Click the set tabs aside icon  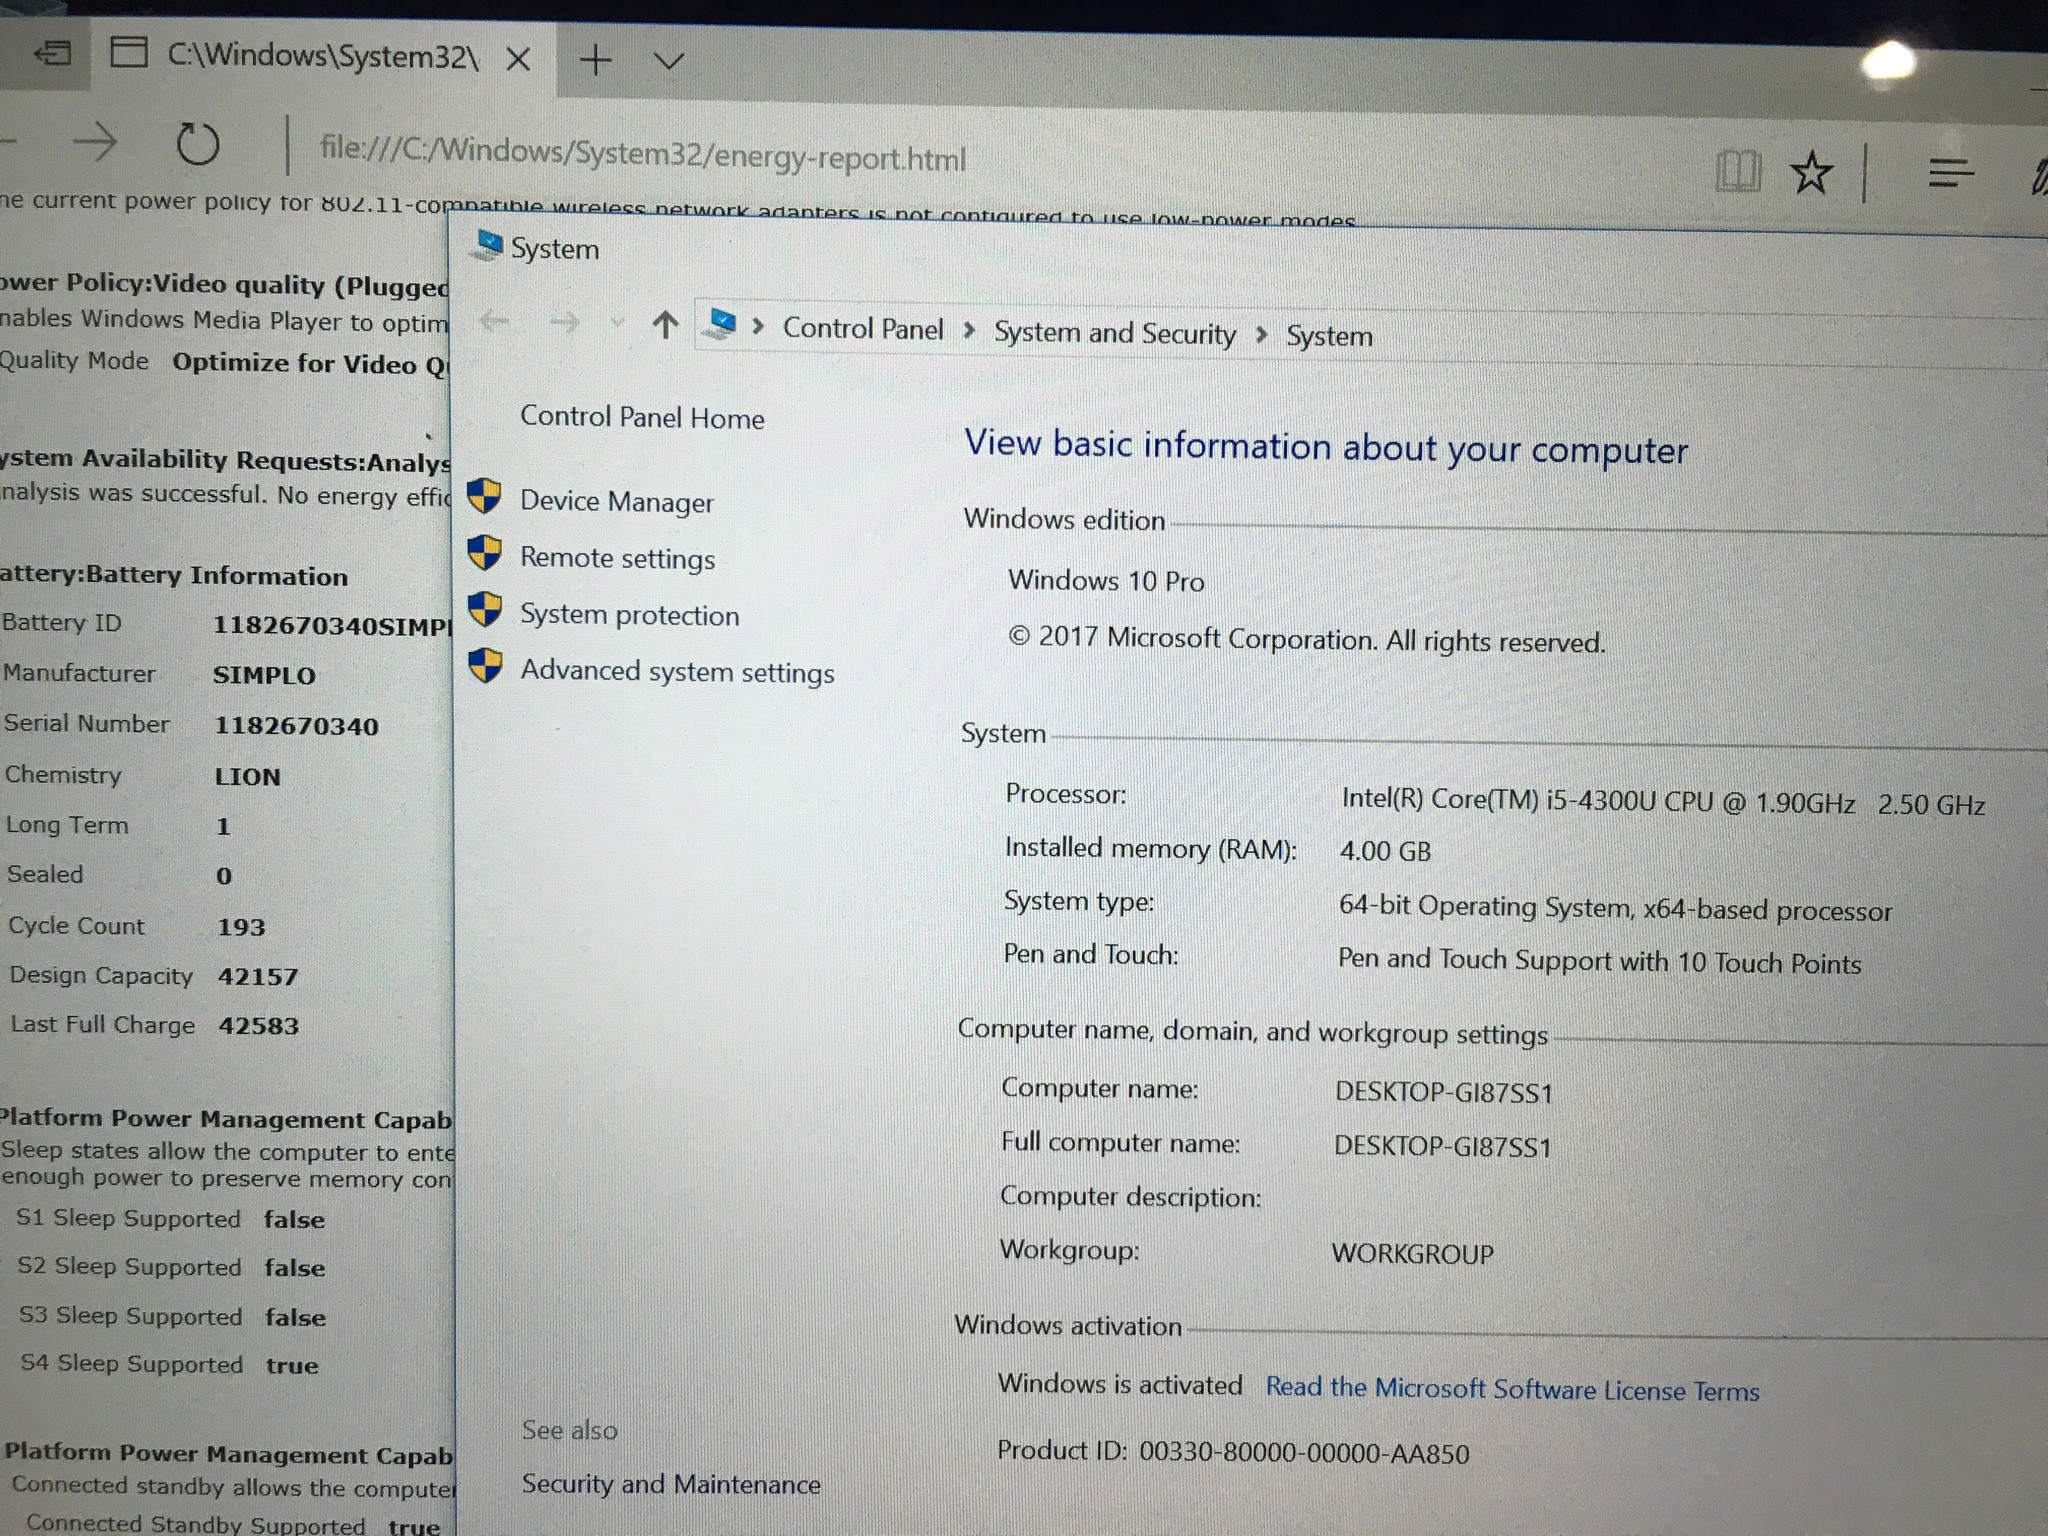[52, 52]
